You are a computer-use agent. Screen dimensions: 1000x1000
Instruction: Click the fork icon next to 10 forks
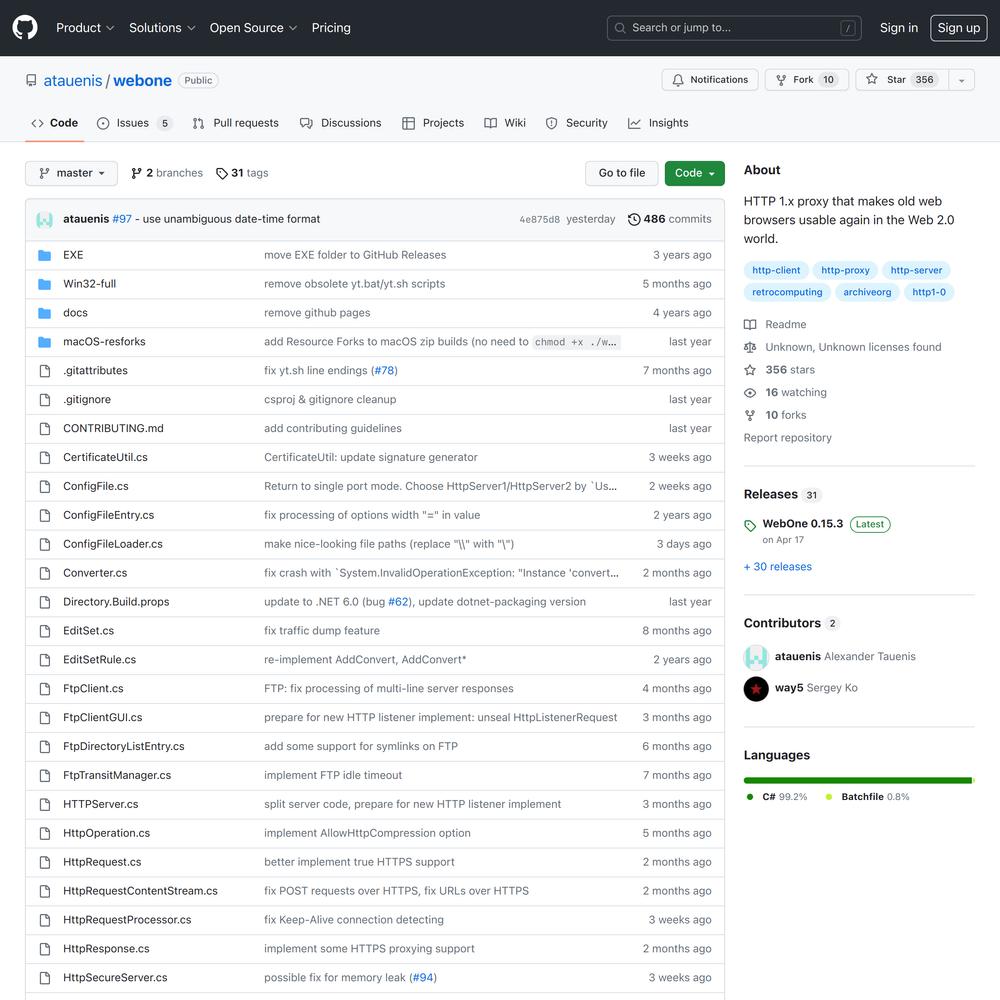tap(750, 415)
